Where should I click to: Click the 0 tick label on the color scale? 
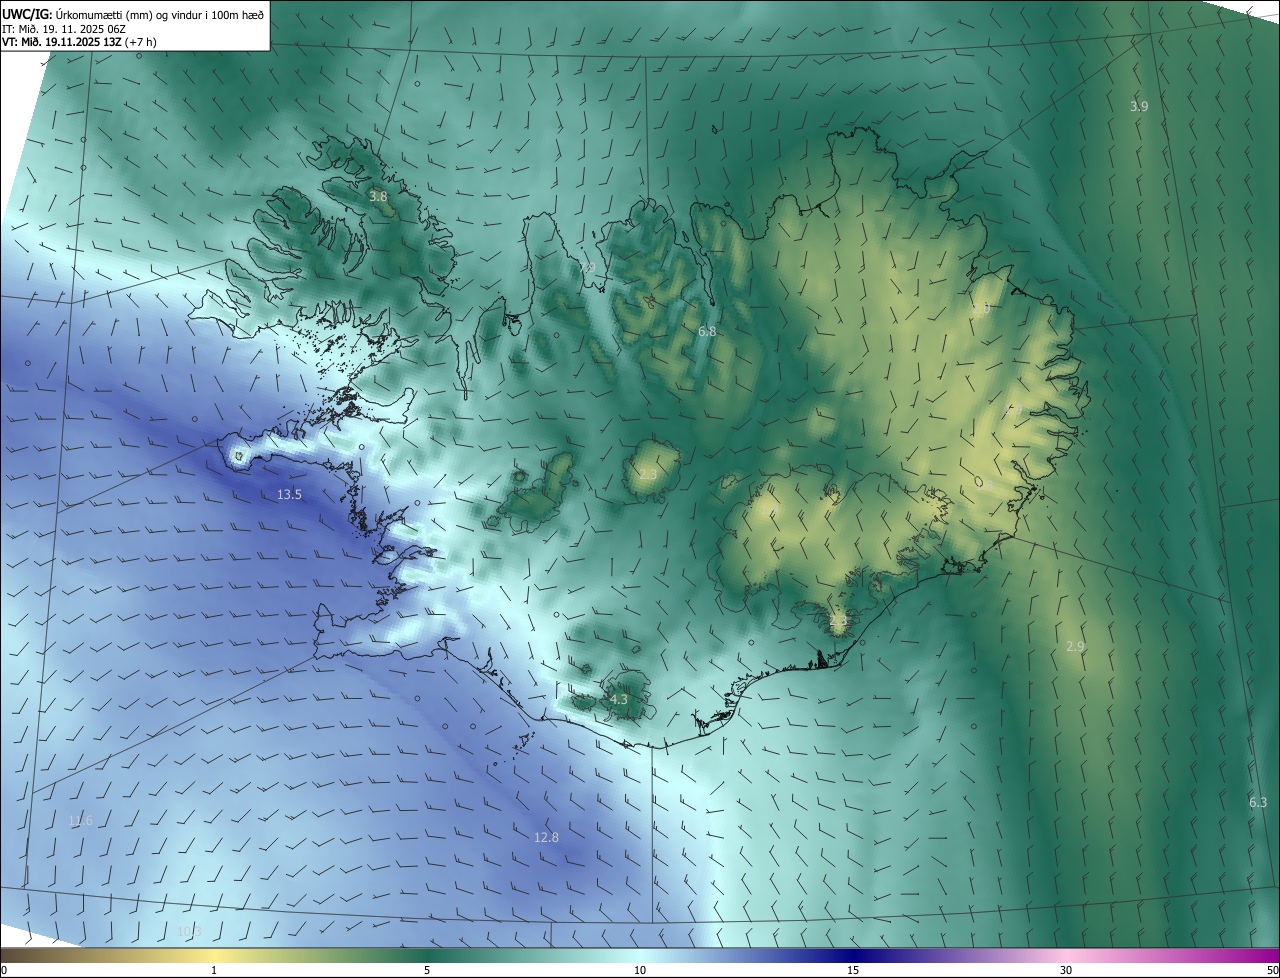point(4,970)
